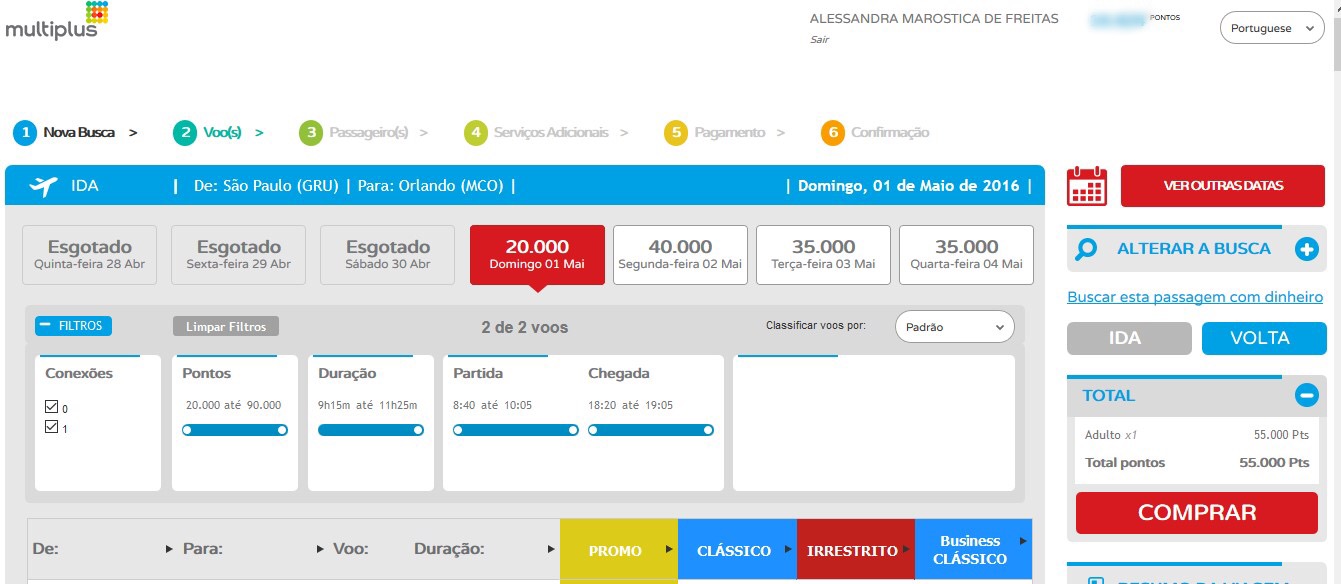Click the COMPRAR button
Image resolution: width=1341 pixels, height=584 pixels.
point(1196,513)
